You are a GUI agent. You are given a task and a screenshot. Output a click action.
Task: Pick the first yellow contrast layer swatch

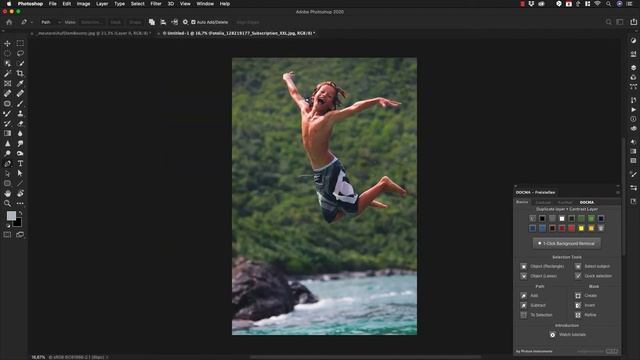click(581, 228)
